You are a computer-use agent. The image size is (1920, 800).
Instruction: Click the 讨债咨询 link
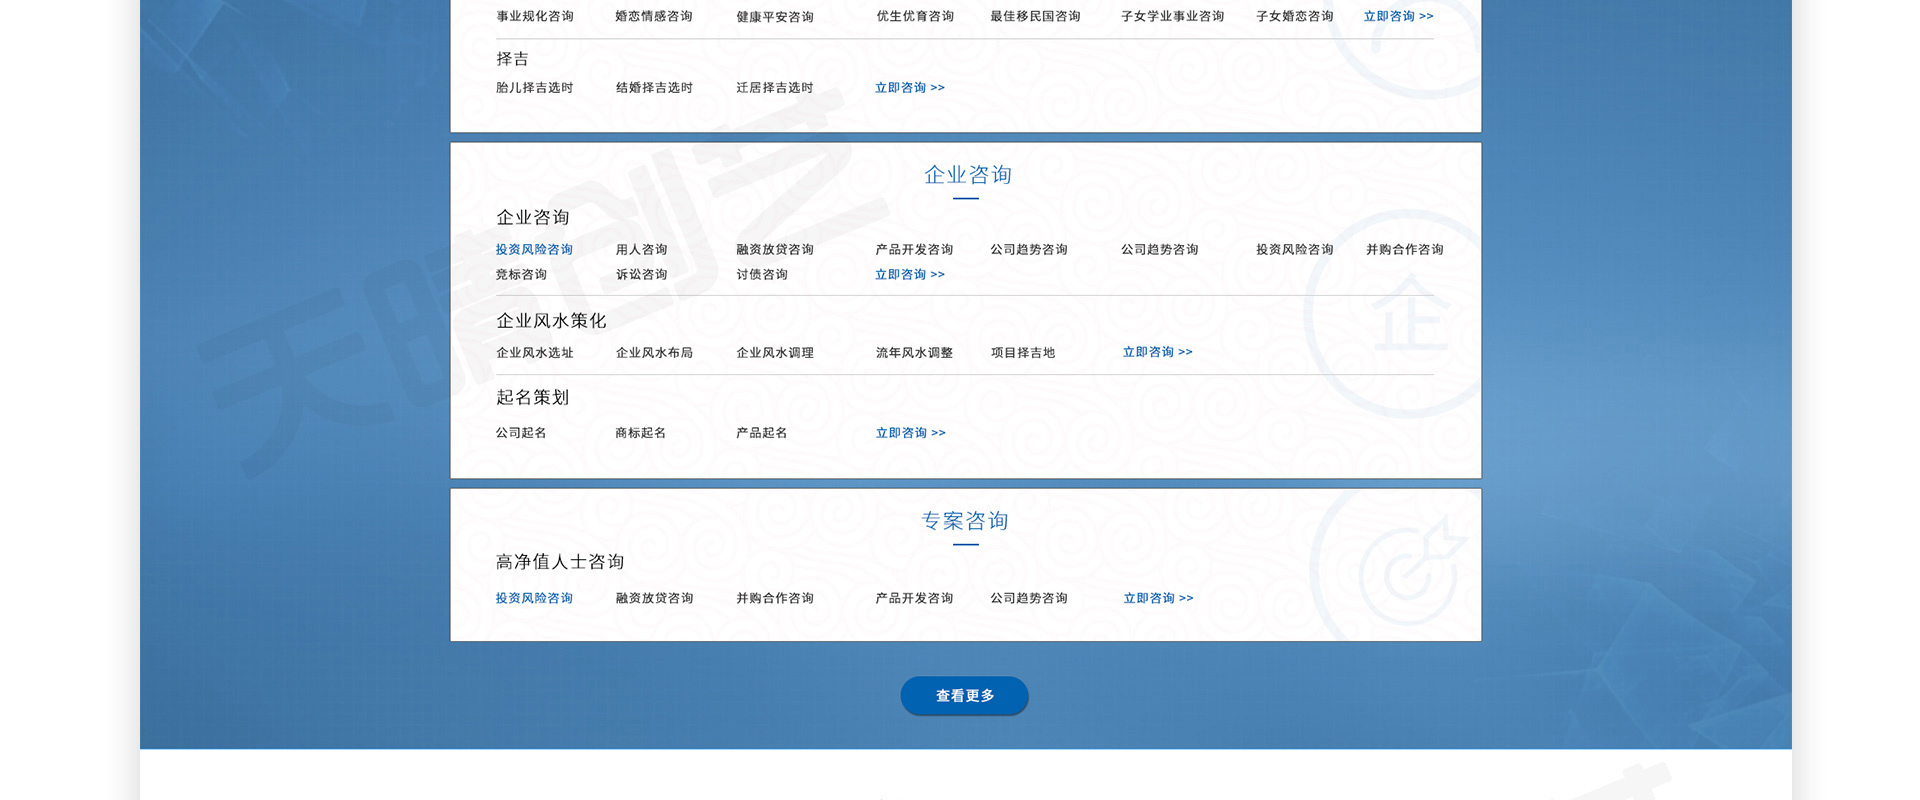point(762,275)
